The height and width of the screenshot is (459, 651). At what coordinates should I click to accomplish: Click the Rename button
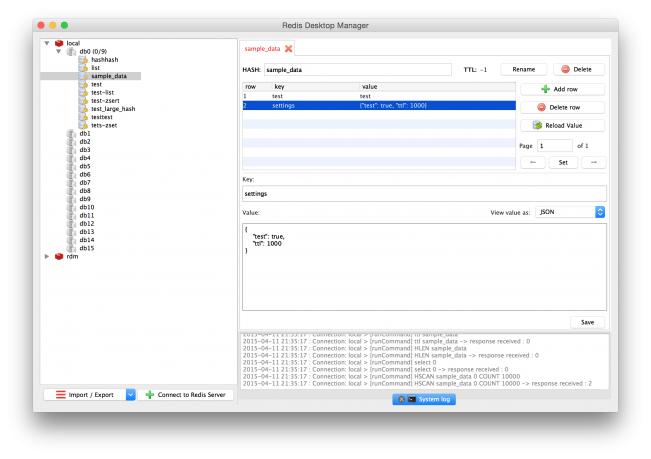click(x=524, y=69)
